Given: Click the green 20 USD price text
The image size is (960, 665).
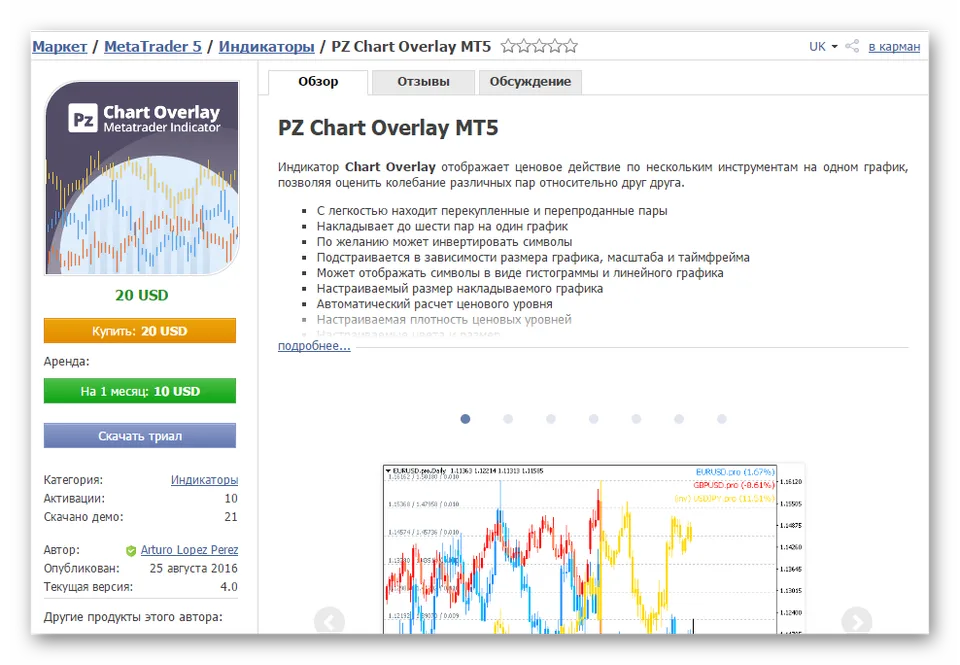Looking at the screenshot, I should click(141, 295).
